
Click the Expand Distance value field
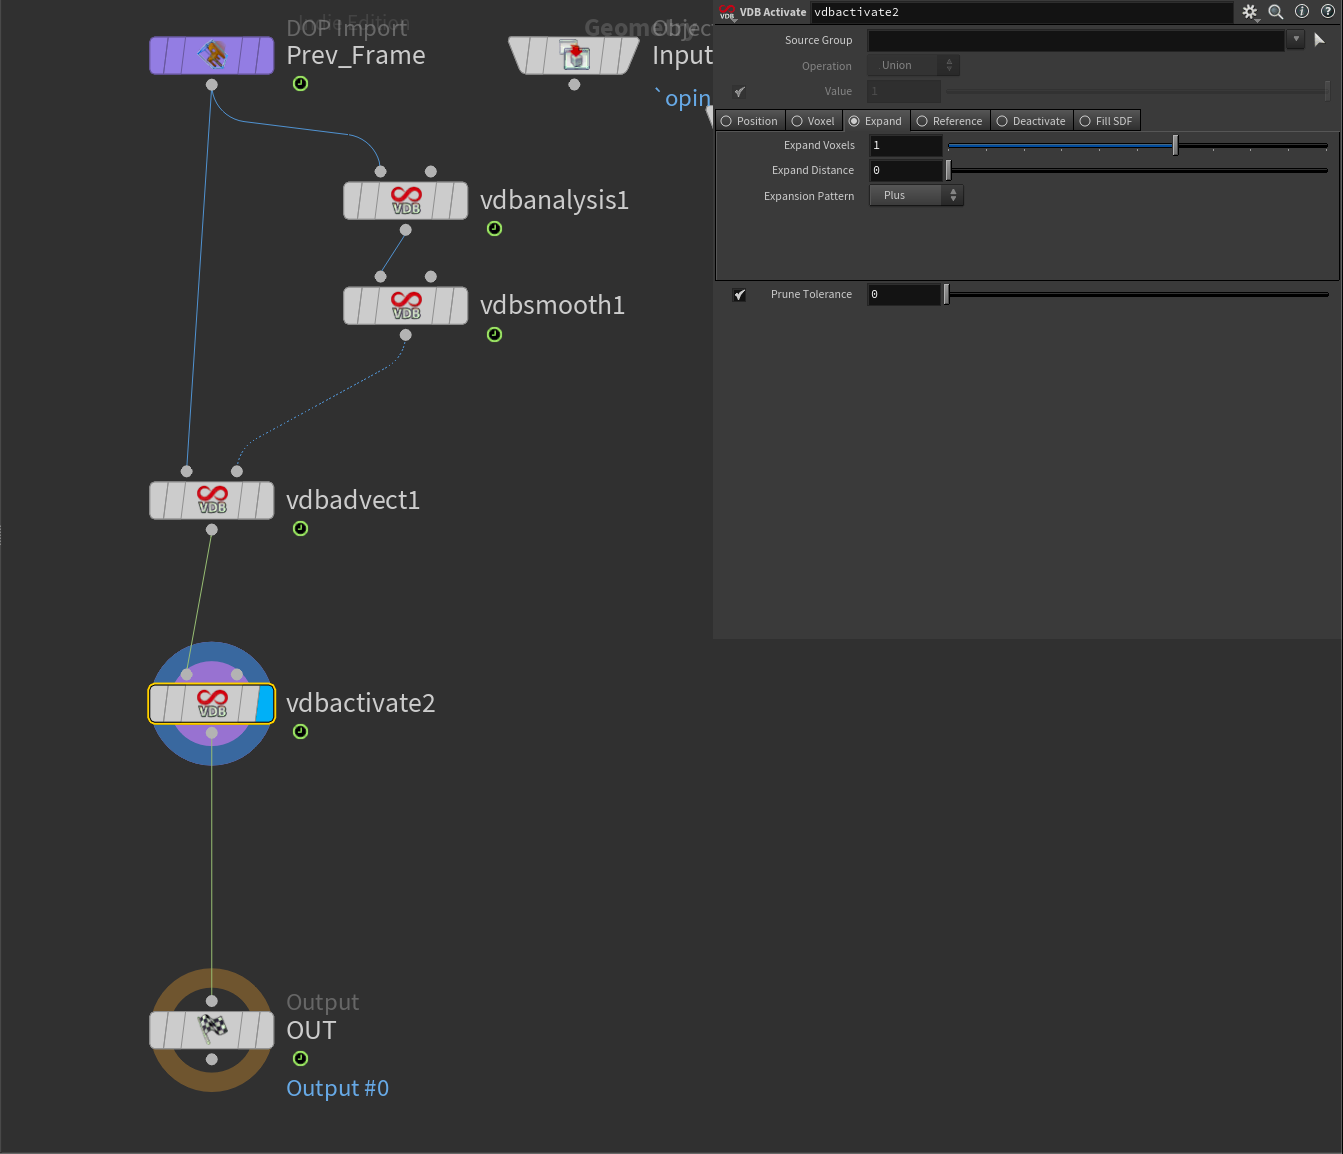click(x=905, y=171)
